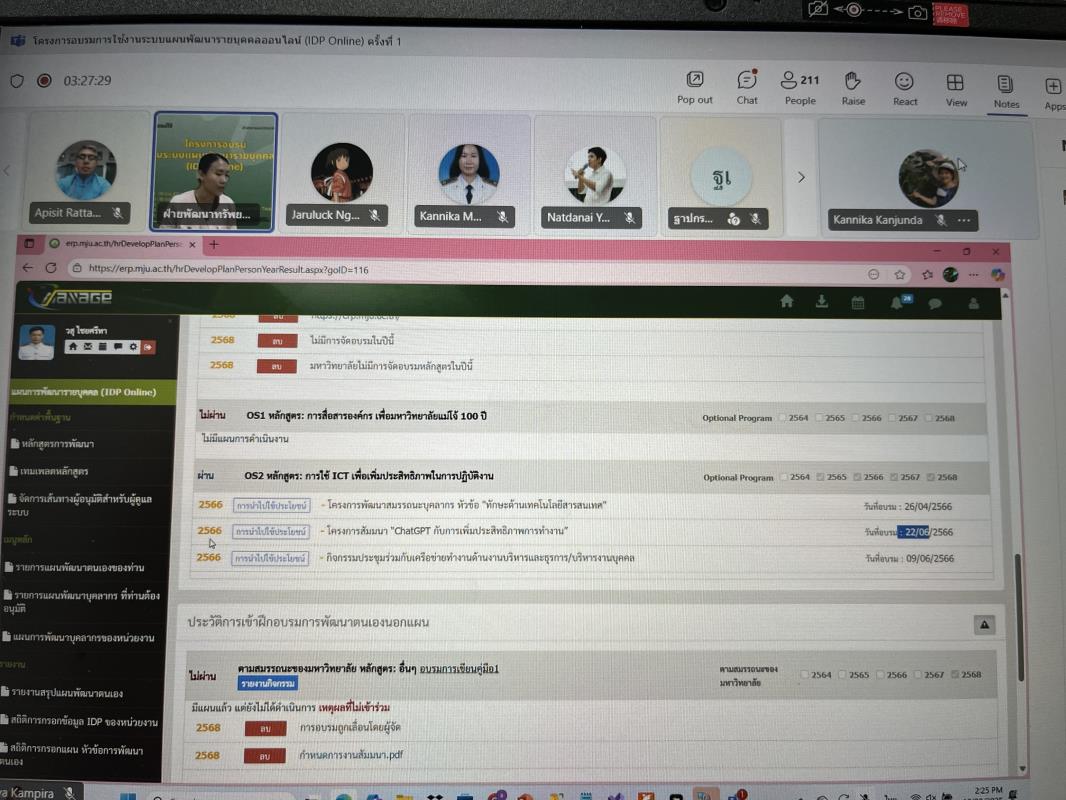Image resolution: width=1066 pixels, height=800 pixels.
Task: Open the View layout menu
Action: point(956,88)
